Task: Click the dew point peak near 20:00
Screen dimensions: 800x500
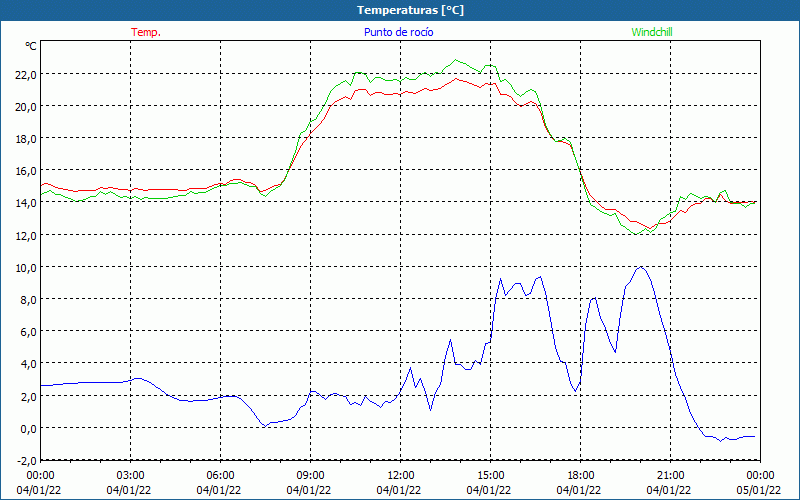Action: [x=640, y=267]
